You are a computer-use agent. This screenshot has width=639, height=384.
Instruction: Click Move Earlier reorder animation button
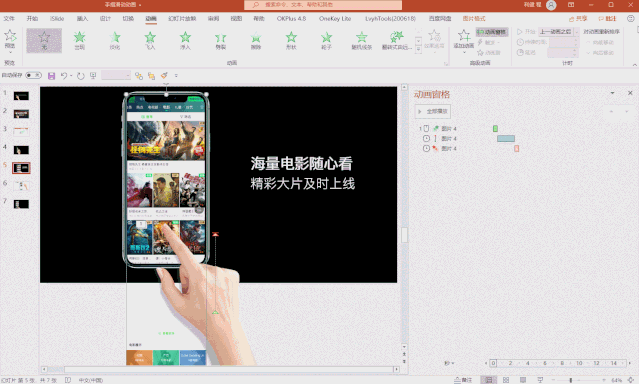click(x=611, y=111)
